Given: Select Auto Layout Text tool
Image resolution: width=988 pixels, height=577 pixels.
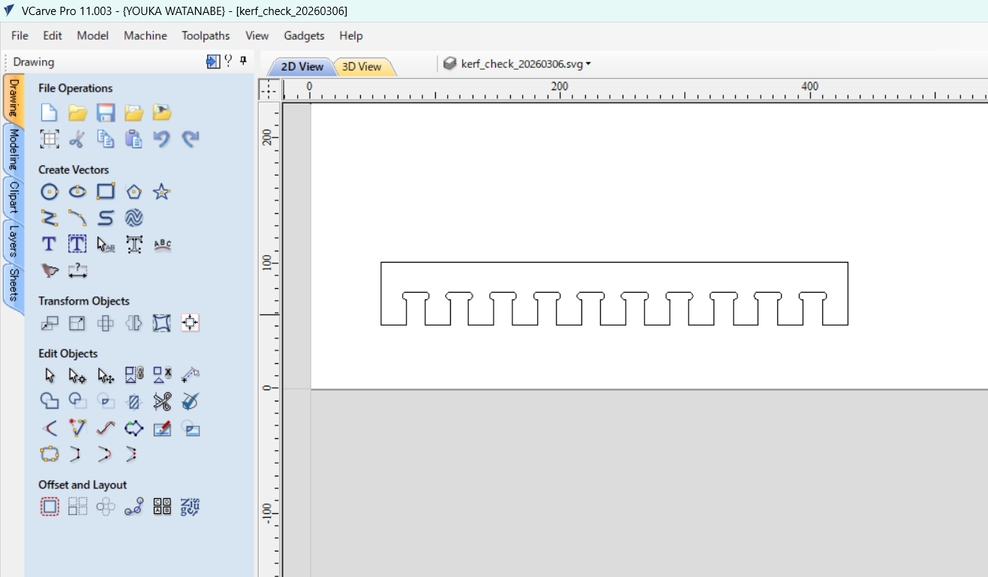Looking at the screenshot, I should coord(78,244).
